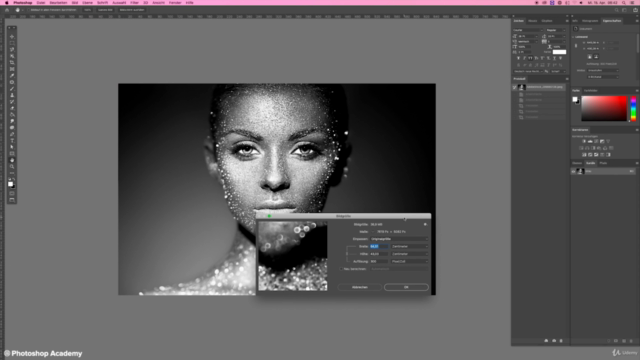The width and height of the screenshot is (640, 360).
Task: Switch to the Farbfelder tab
Action: coord(591,91)
